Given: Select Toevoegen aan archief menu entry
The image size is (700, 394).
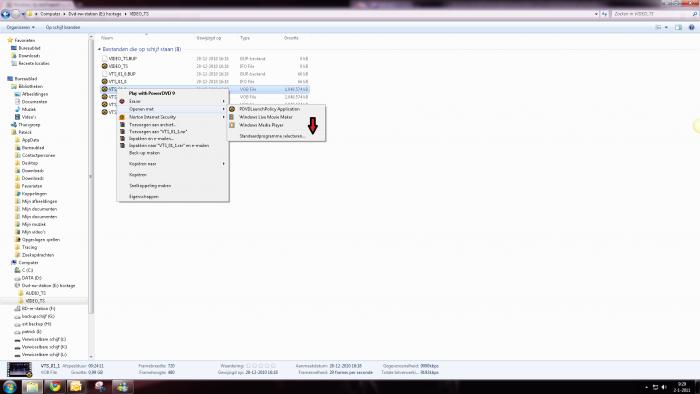Looking at the screenshot, I should (x=152, y=124).
